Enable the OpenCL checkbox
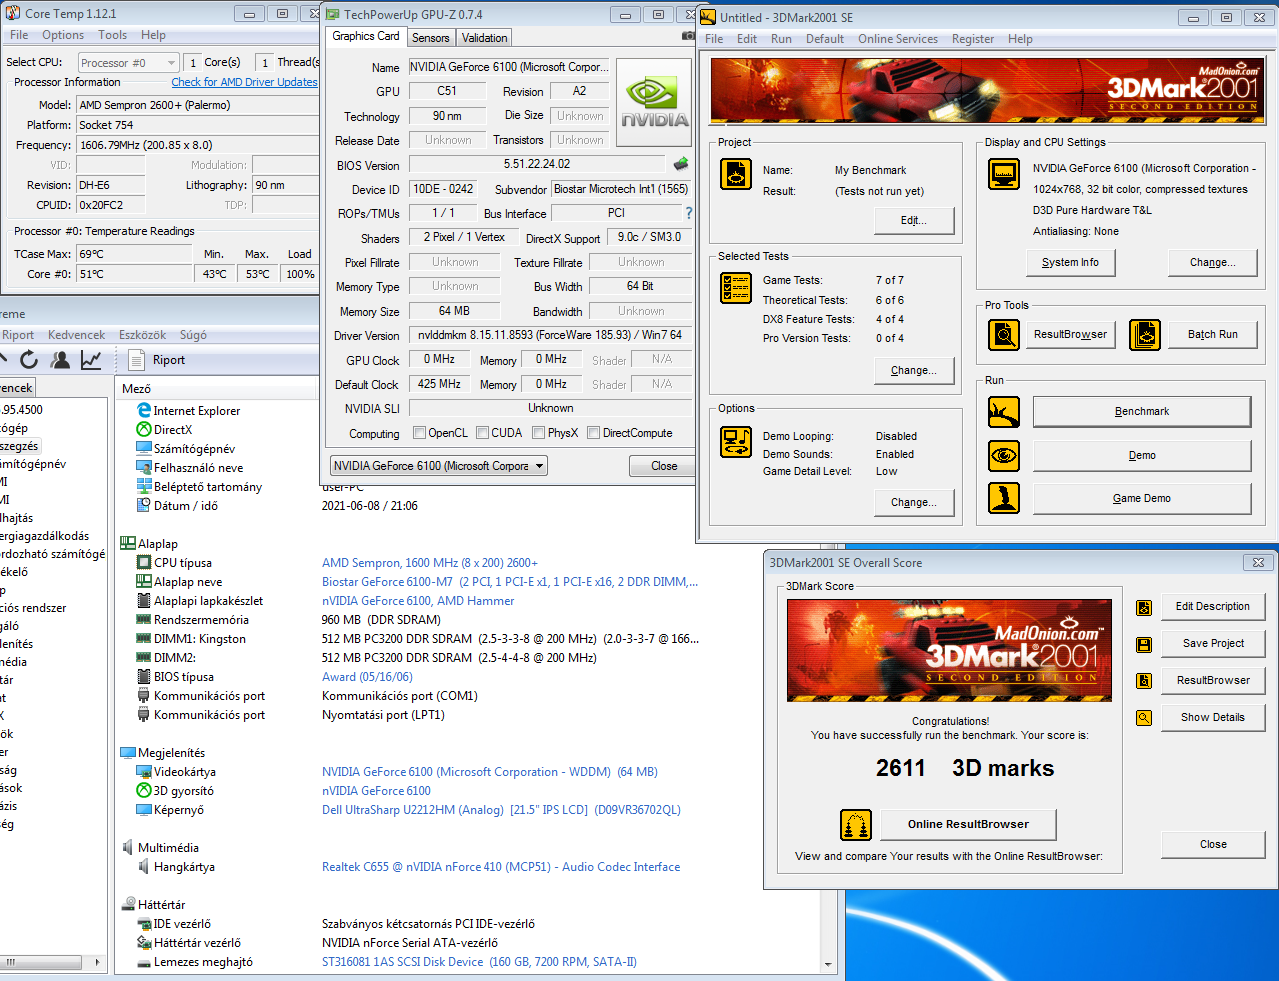 pos(420,433)
